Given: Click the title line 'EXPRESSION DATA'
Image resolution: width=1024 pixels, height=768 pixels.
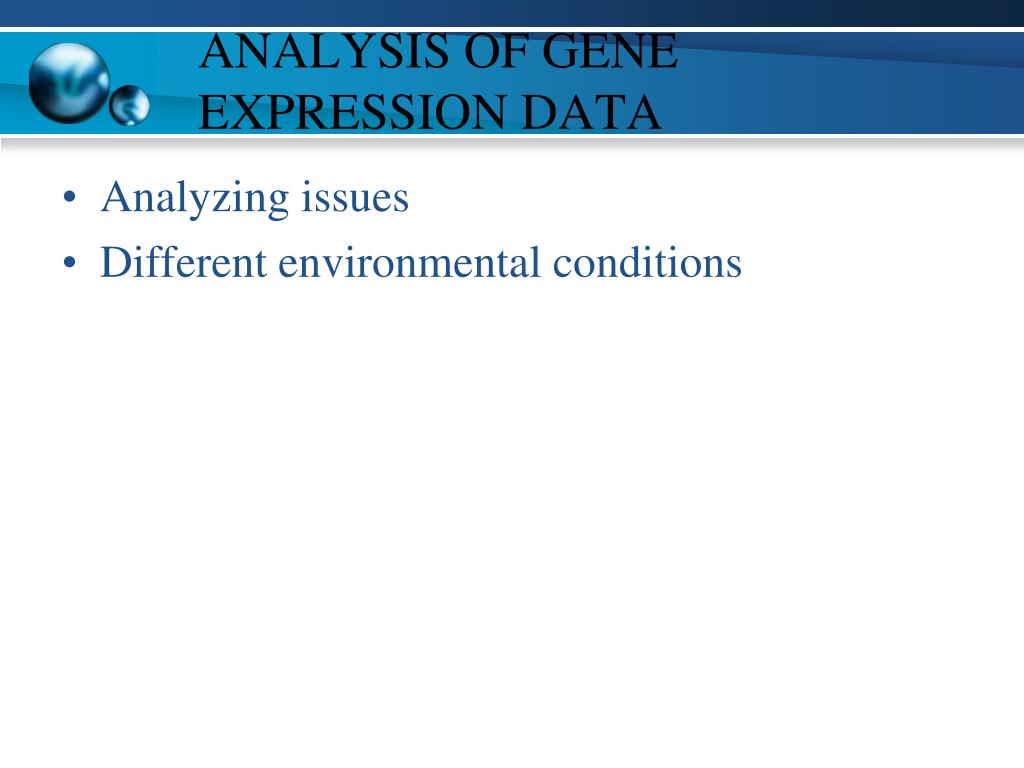Looking at the screenshot, I should [430, 112].
